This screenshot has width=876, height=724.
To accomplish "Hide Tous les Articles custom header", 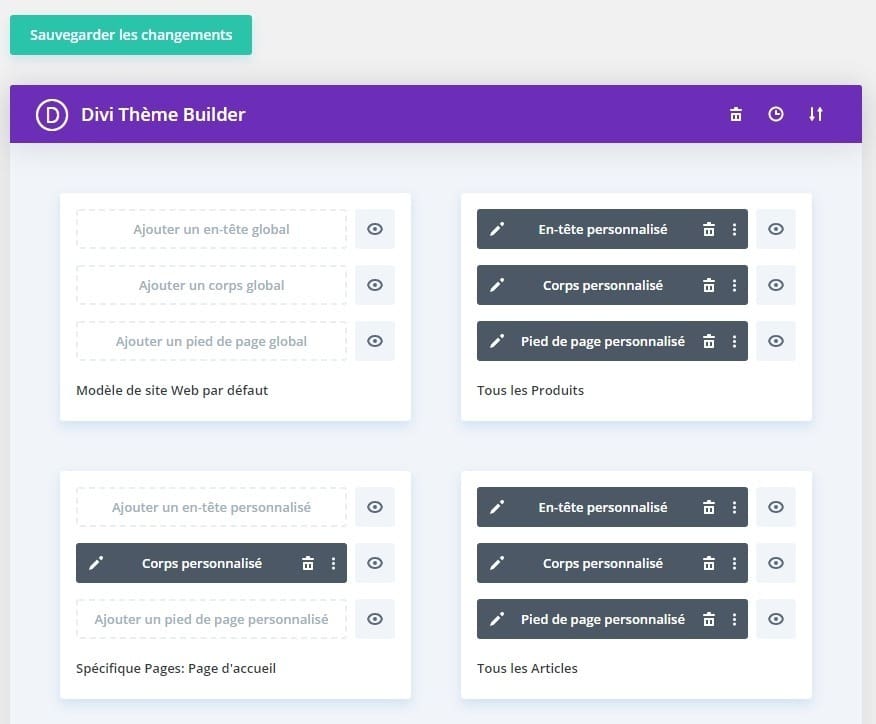I will coord(775,507).
